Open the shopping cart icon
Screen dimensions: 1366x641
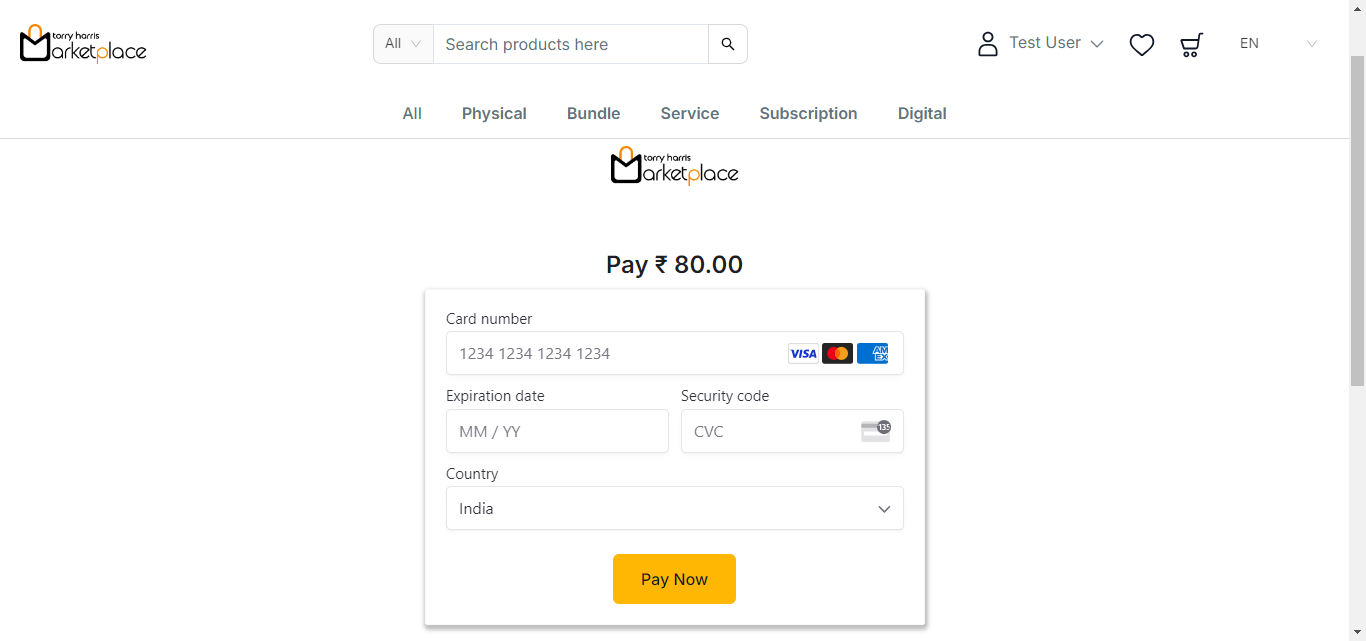coord(1191,44)
